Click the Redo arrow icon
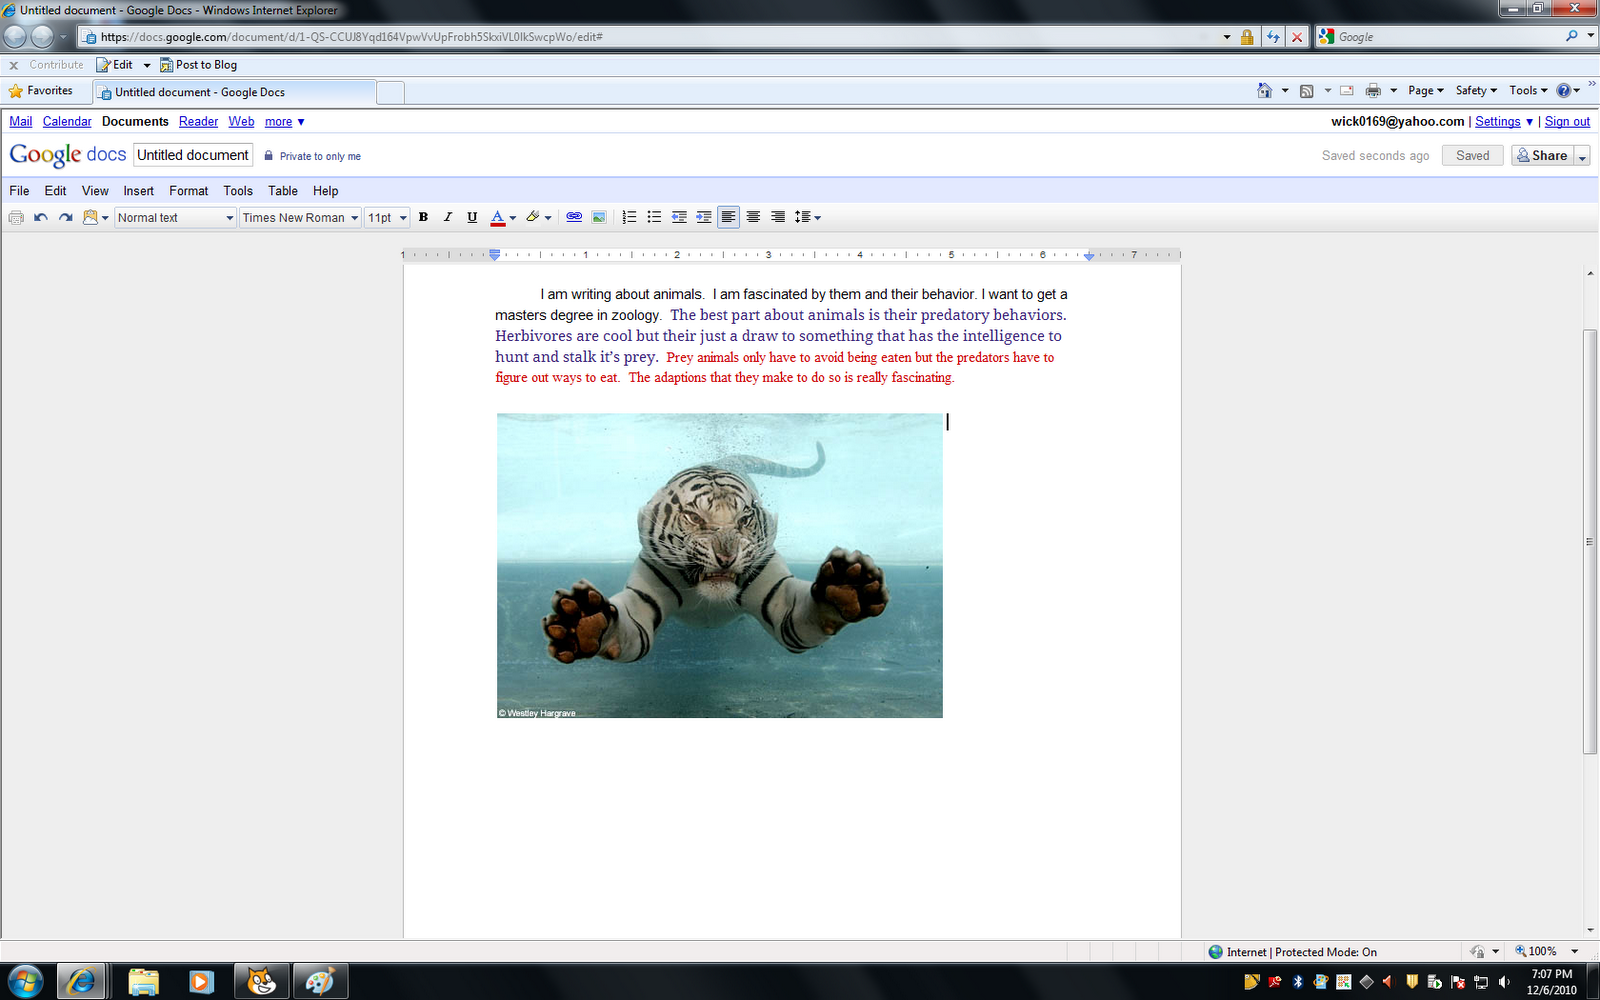This screenshot has height=1000, width=1600. [x=66, y=217]
